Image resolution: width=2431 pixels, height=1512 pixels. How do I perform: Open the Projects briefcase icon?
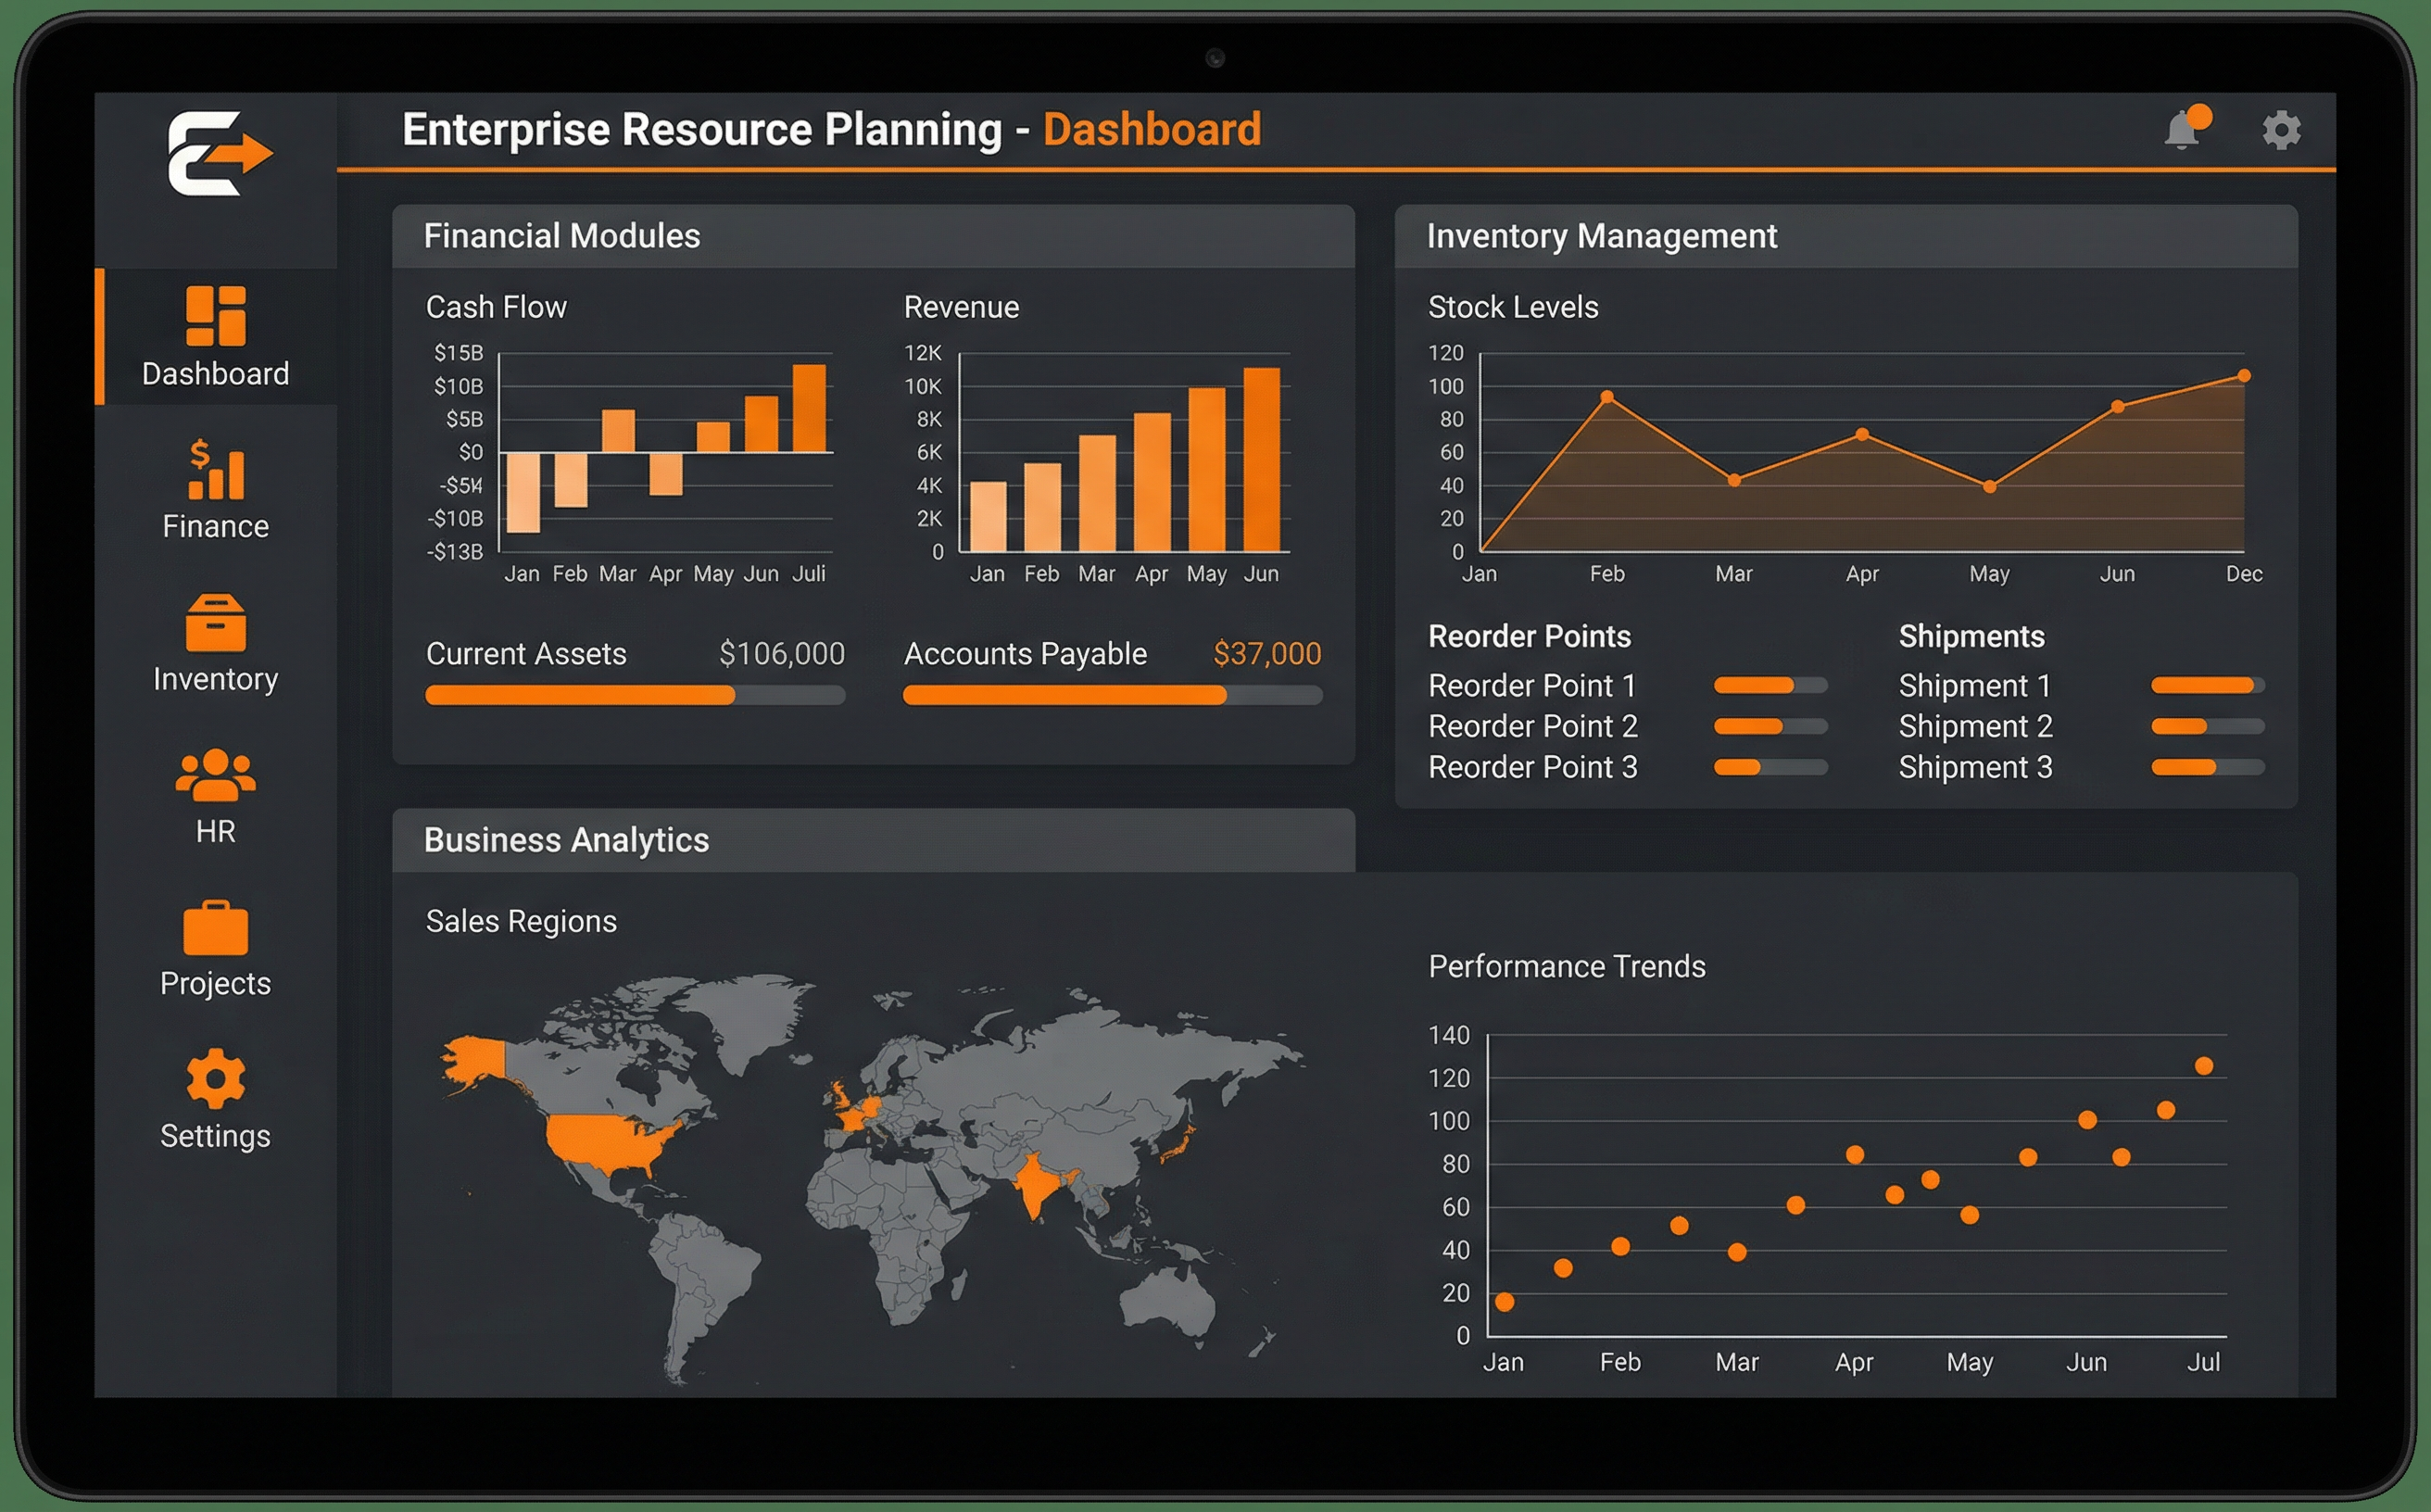[x=214, y=930]
